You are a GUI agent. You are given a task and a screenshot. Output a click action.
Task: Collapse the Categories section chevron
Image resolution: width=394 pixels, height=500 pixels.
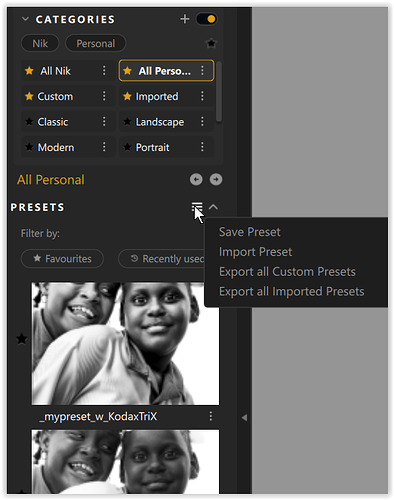(x=25, y=19)
